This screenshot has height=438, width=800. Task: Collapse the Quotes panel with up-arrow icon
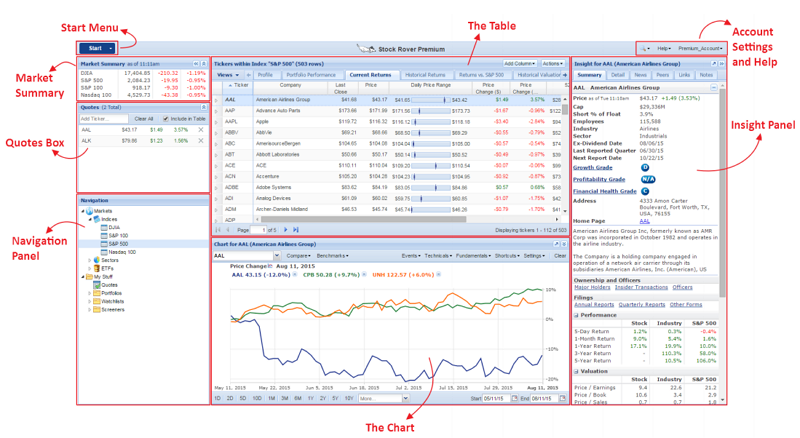tap(204, 107)
